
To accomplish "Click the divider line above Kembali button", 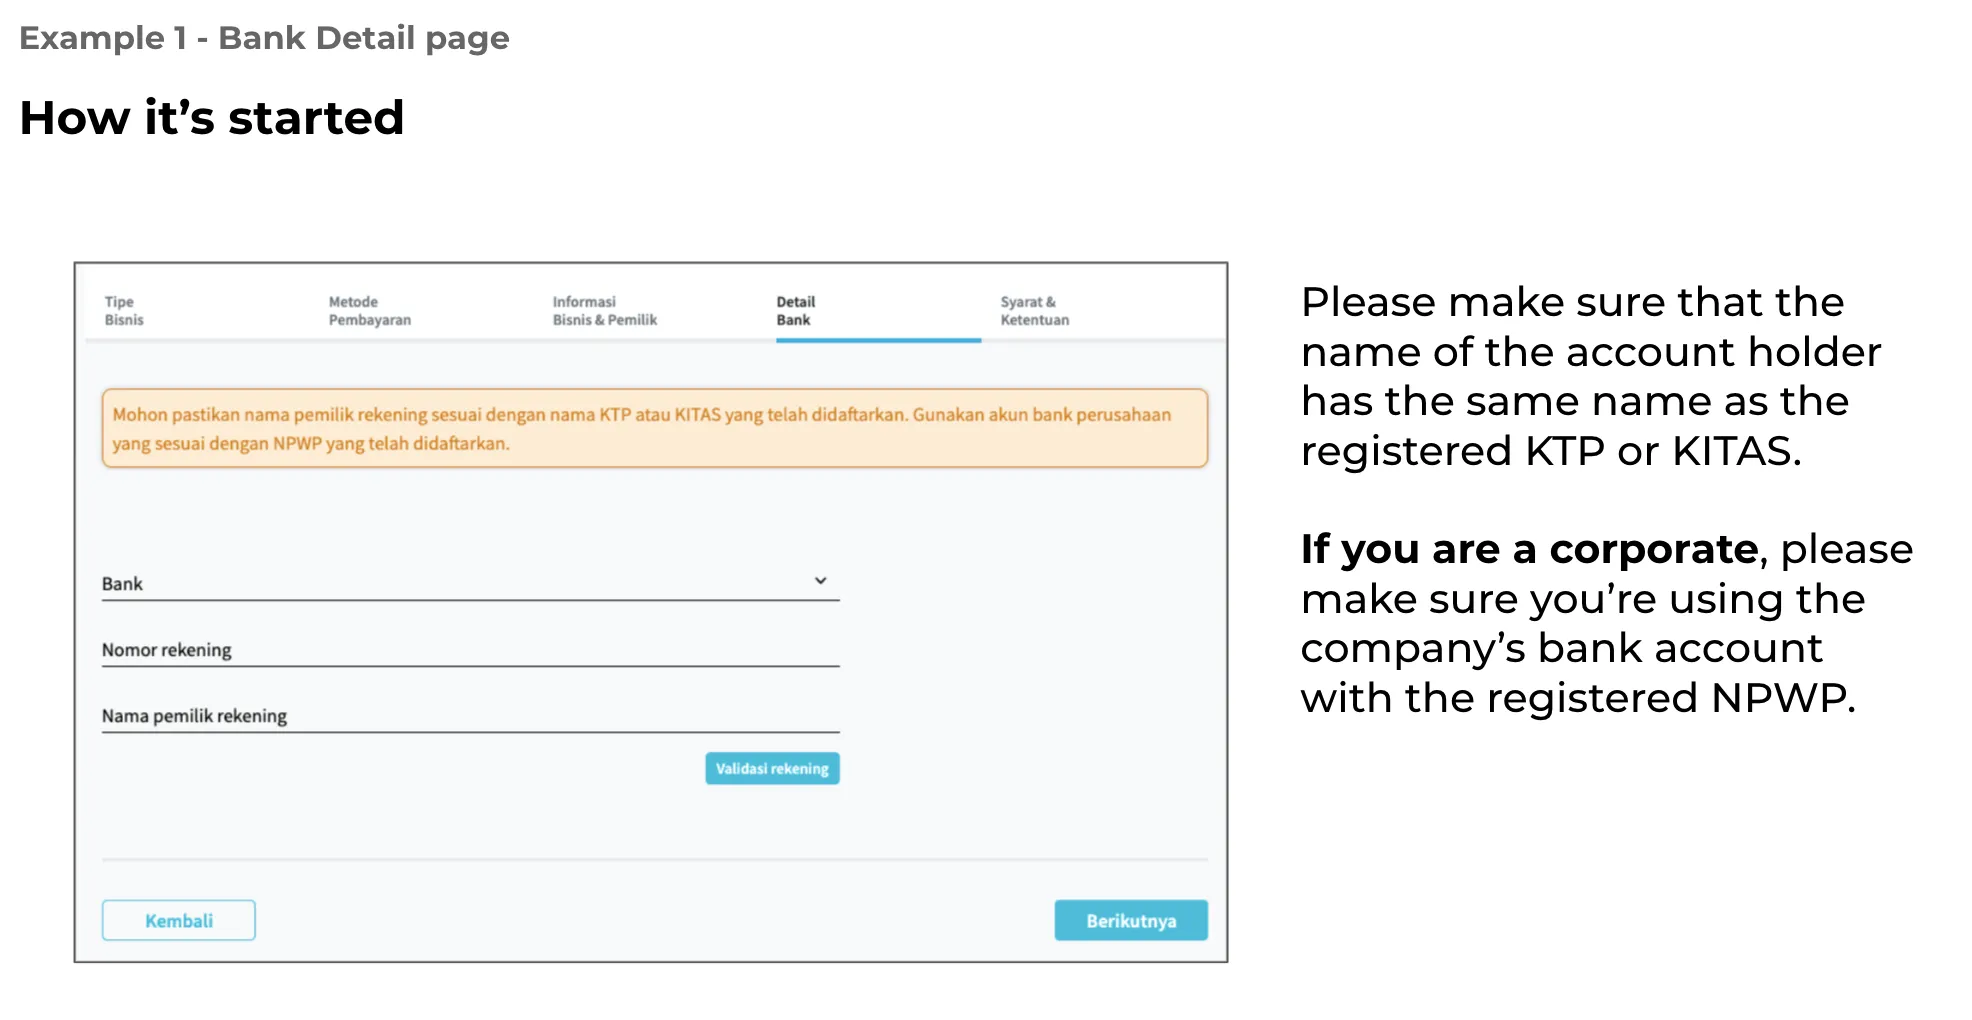I will coord(654,859).
